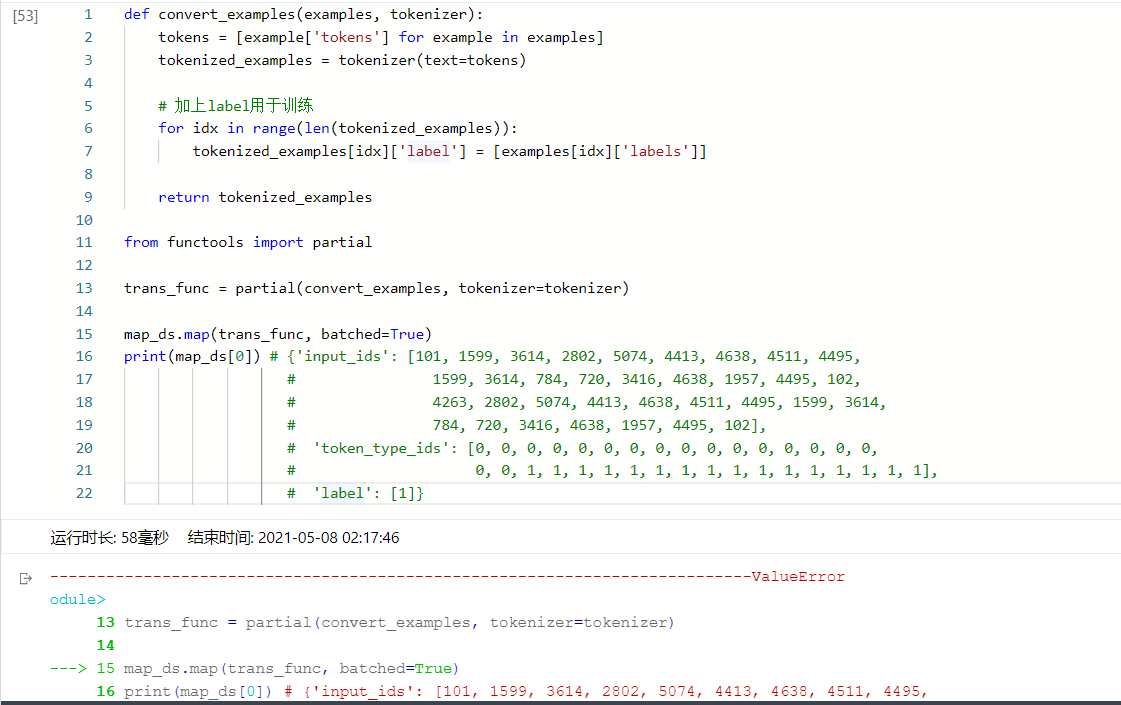The width and height of the screenshot is (1121, 705).
Task: Click the red 'ValueError' label in traceback
Action: click(x=798, y=576)
